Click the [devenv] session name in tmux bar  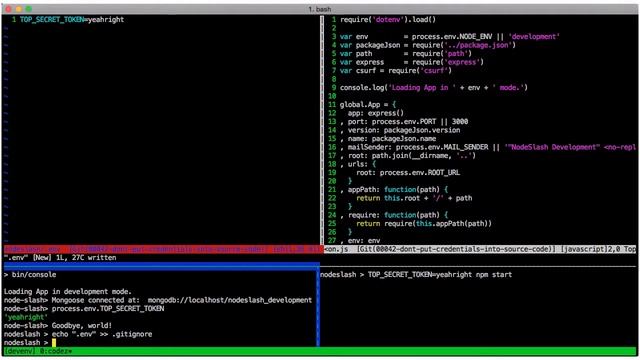coord(19,351)
